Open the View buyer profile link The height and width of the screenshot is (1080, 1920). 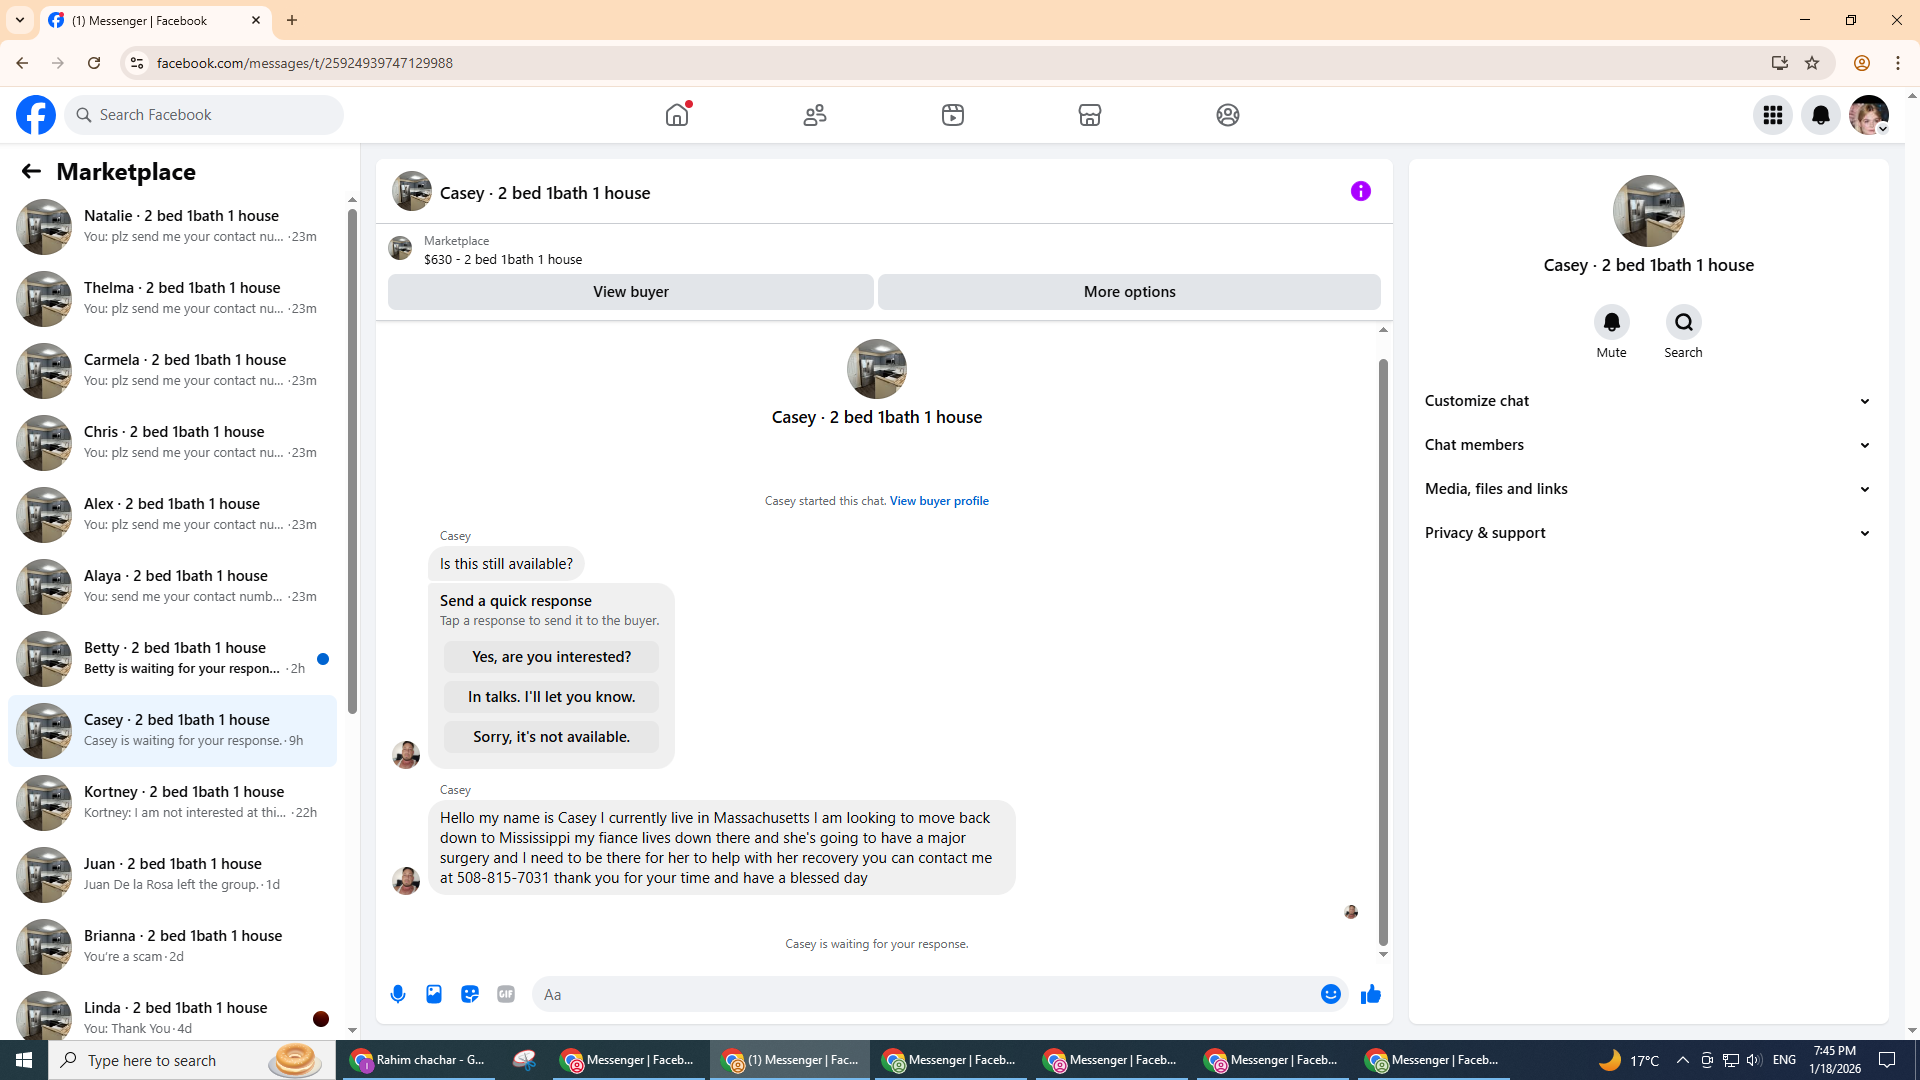click(x=938, y=501)
